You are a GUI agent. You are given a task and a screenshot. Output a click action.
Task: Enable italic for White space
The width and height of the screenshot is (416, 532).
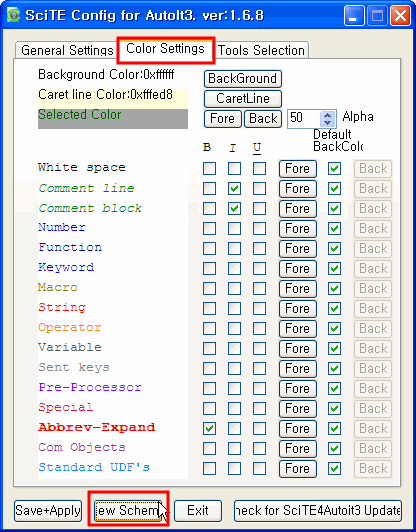(x=234, y=169)
